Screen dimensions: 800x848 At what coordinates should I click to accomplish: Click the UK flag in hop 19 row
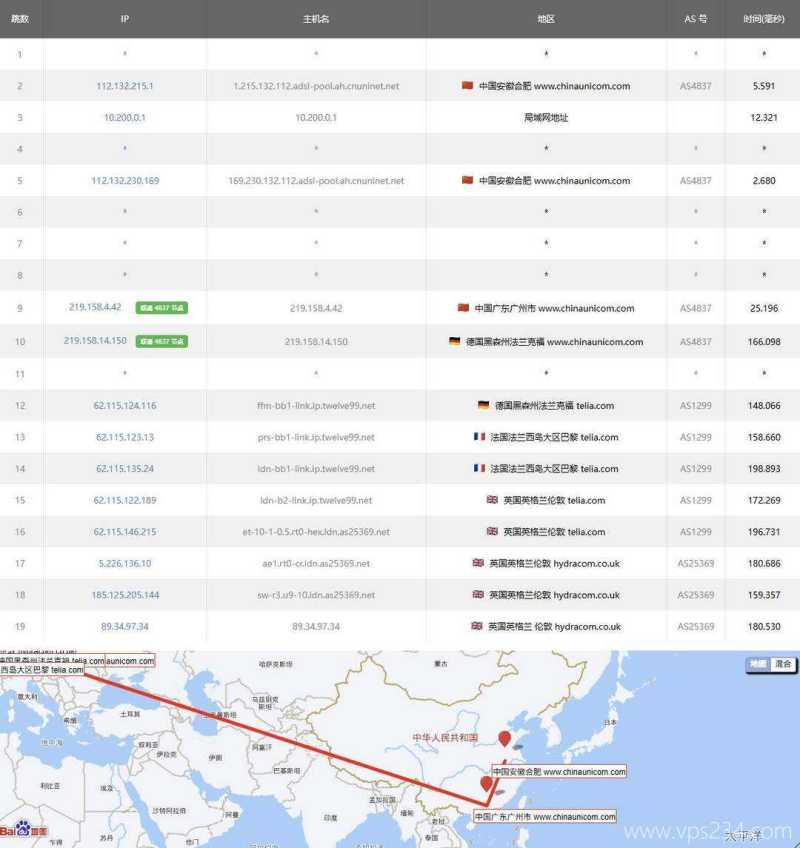(477, 626)
